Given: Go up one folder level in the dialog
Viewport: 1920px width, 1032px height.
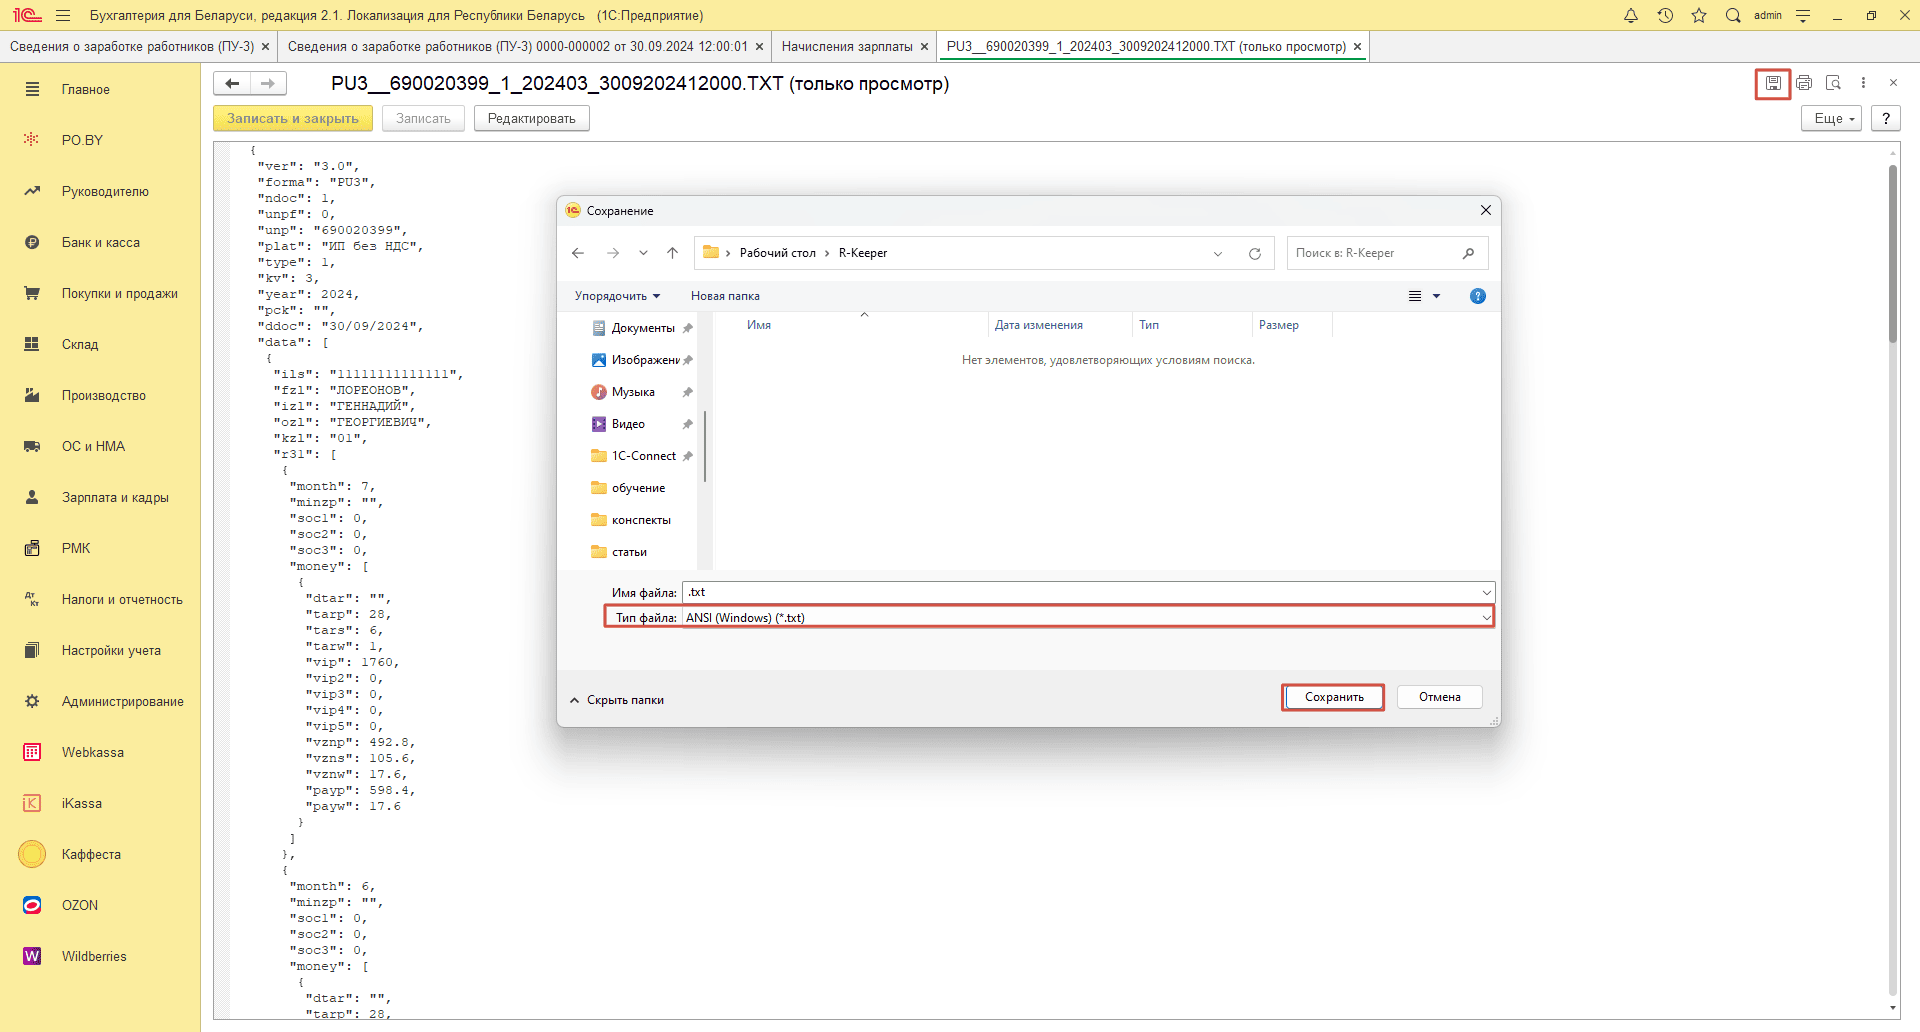Looking at the screenshot, I should point(673,254).
